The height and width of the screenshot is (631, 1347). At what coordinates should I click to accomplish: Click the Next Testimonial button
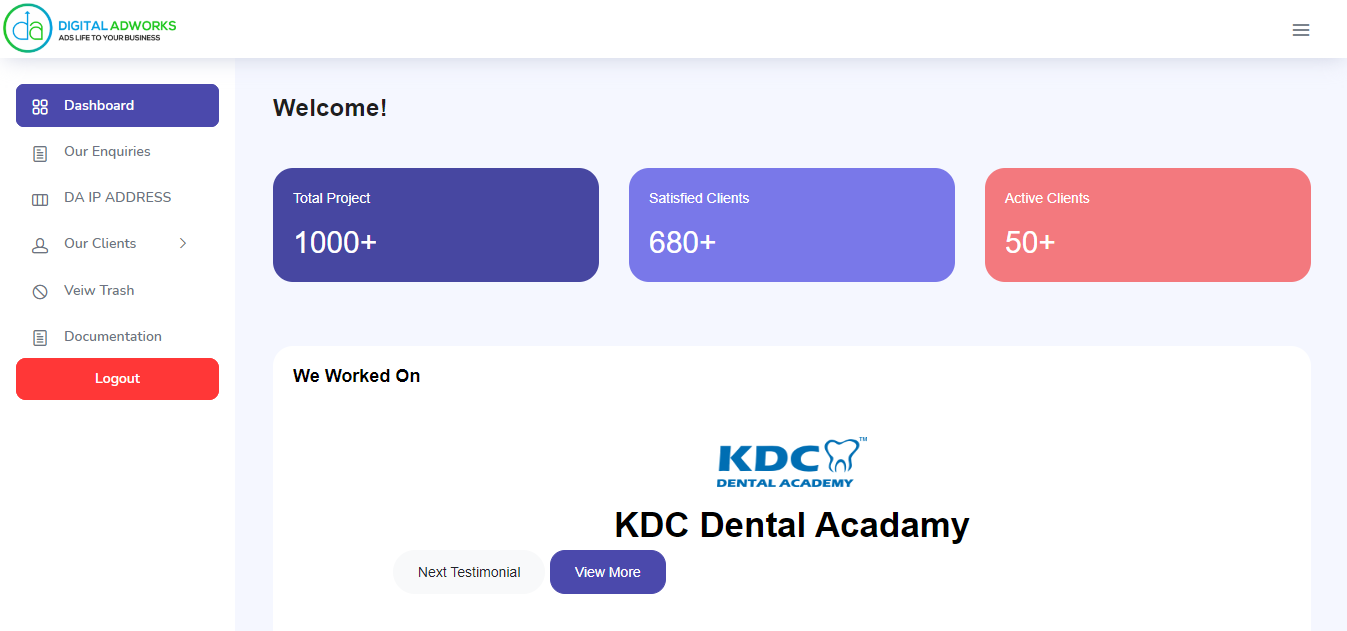(469, 572)
